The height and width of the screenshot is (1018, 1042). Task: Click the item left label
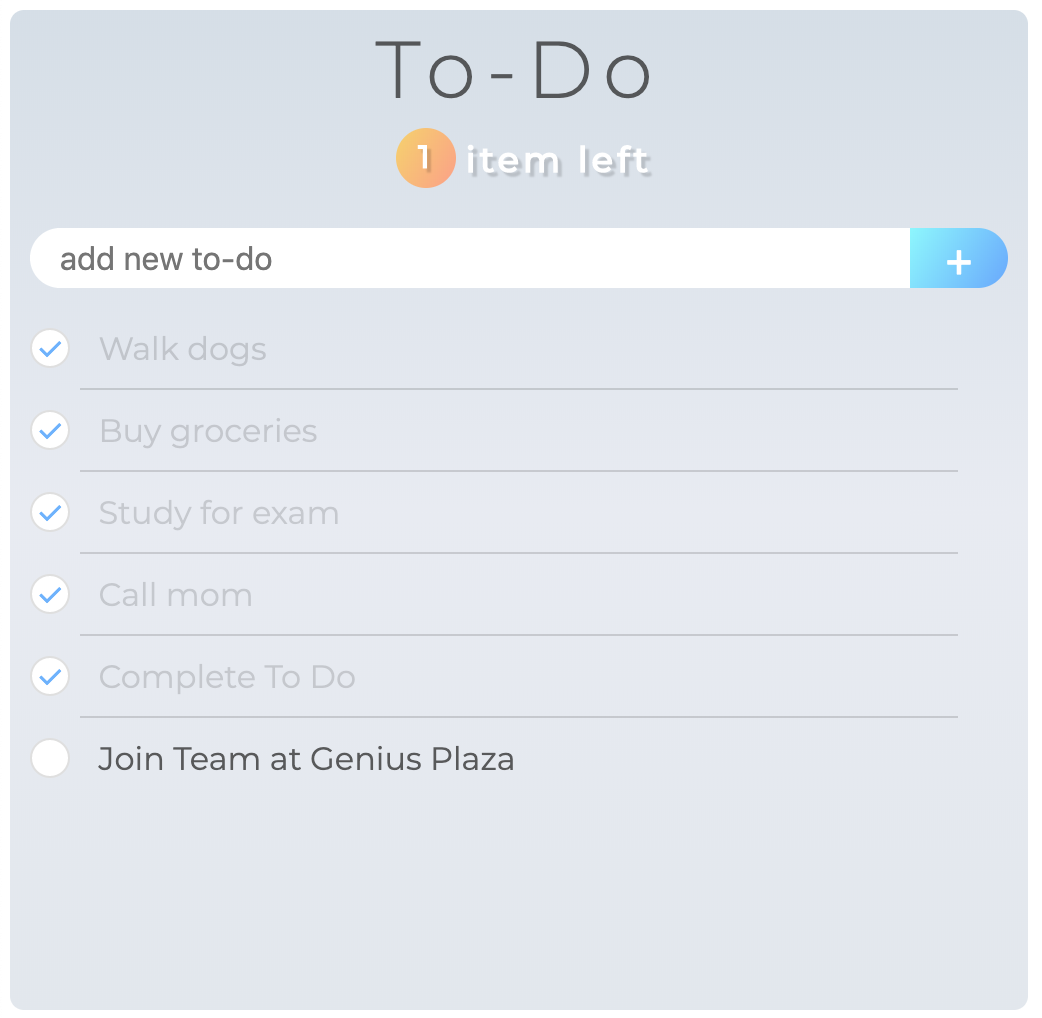(556, 160)
